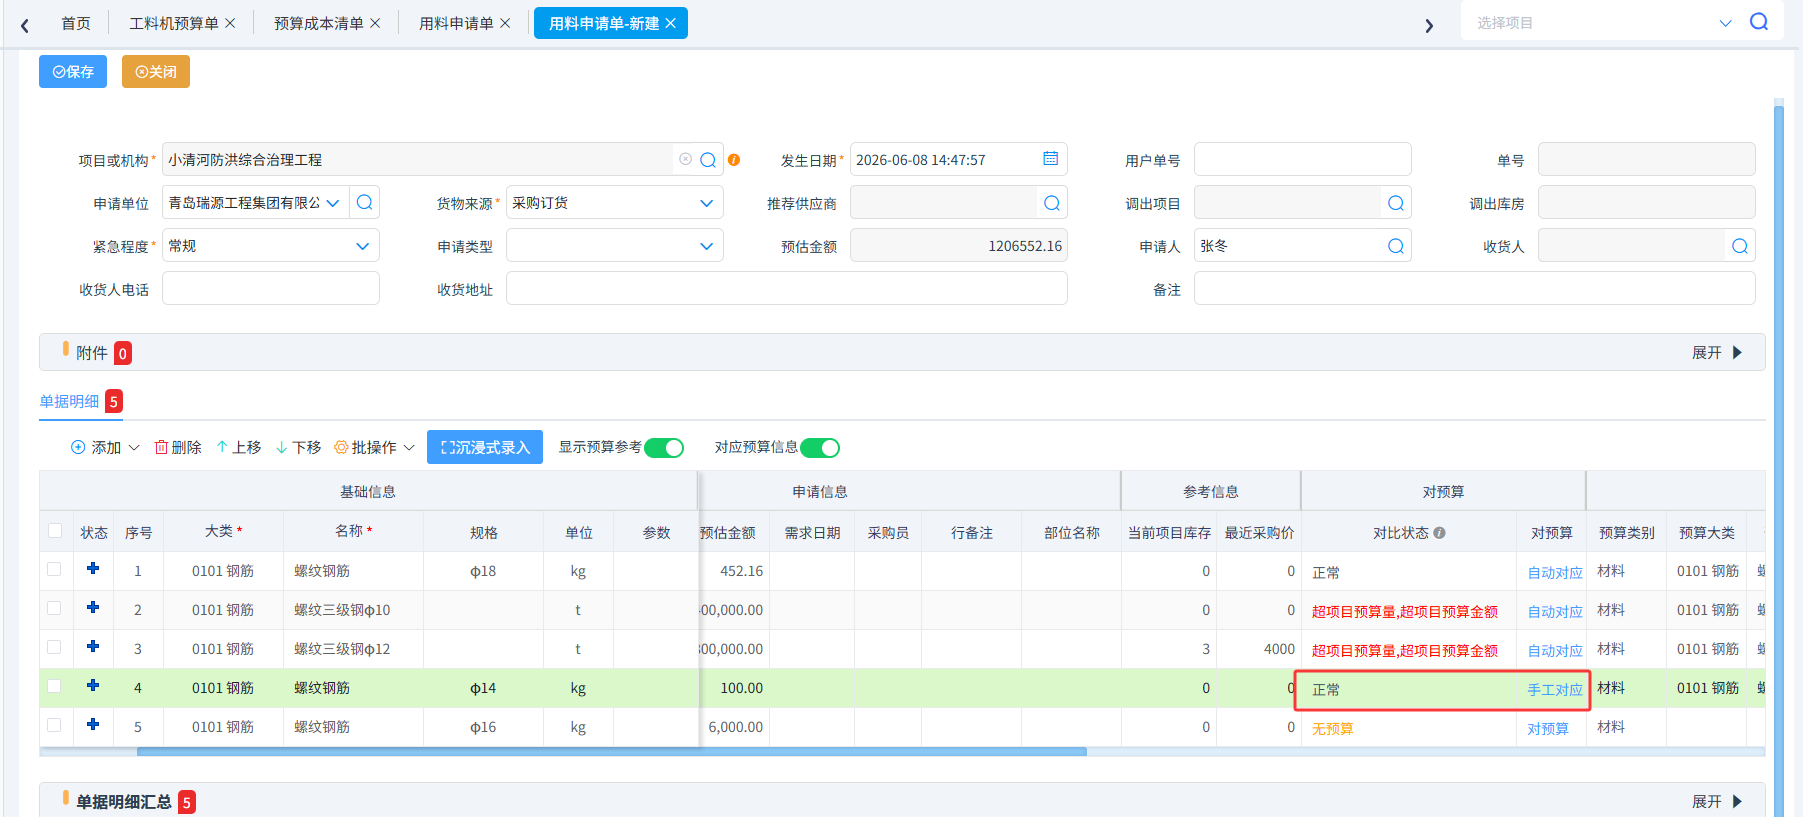This screenshot has height=817, width=1803.
Task: Click the 备注 input field
Action: point(1475,289)
